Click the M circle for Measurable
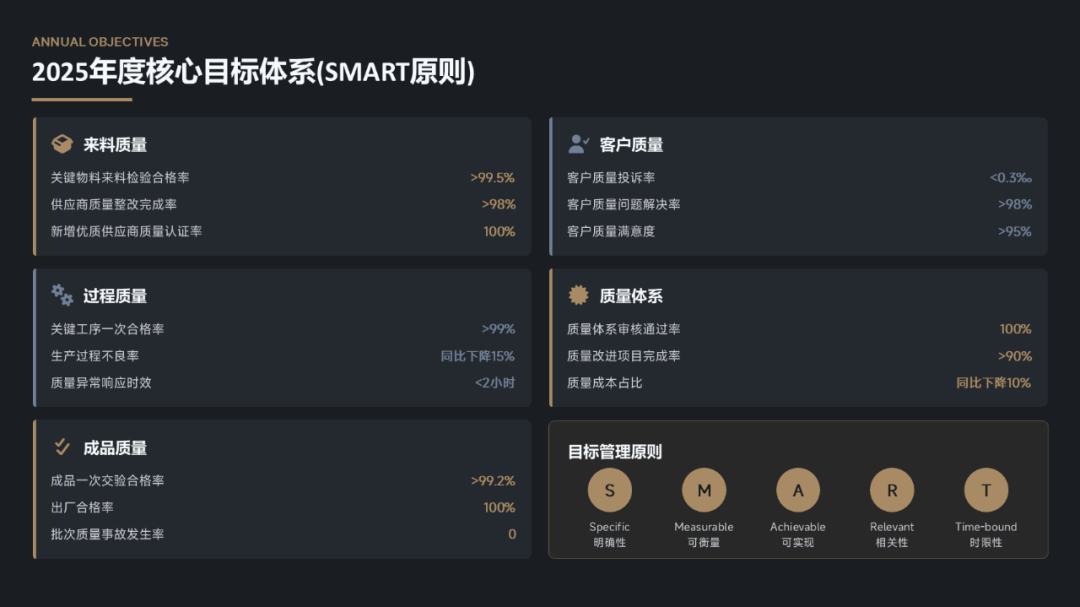1080x607 pixels. point(704,490)
